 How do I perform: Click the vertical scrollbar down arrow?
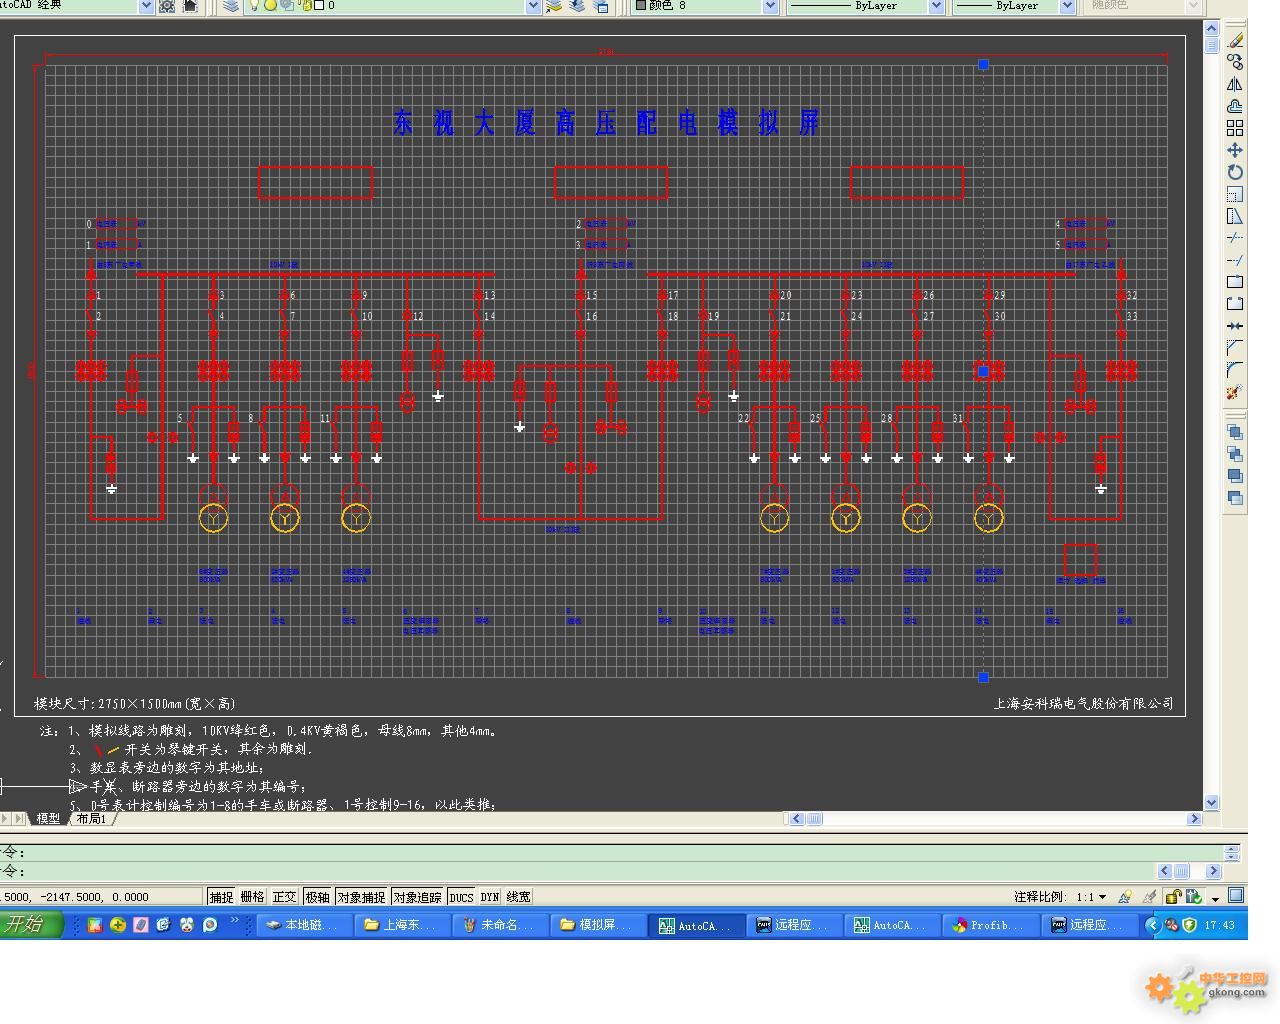point(1212,803)
